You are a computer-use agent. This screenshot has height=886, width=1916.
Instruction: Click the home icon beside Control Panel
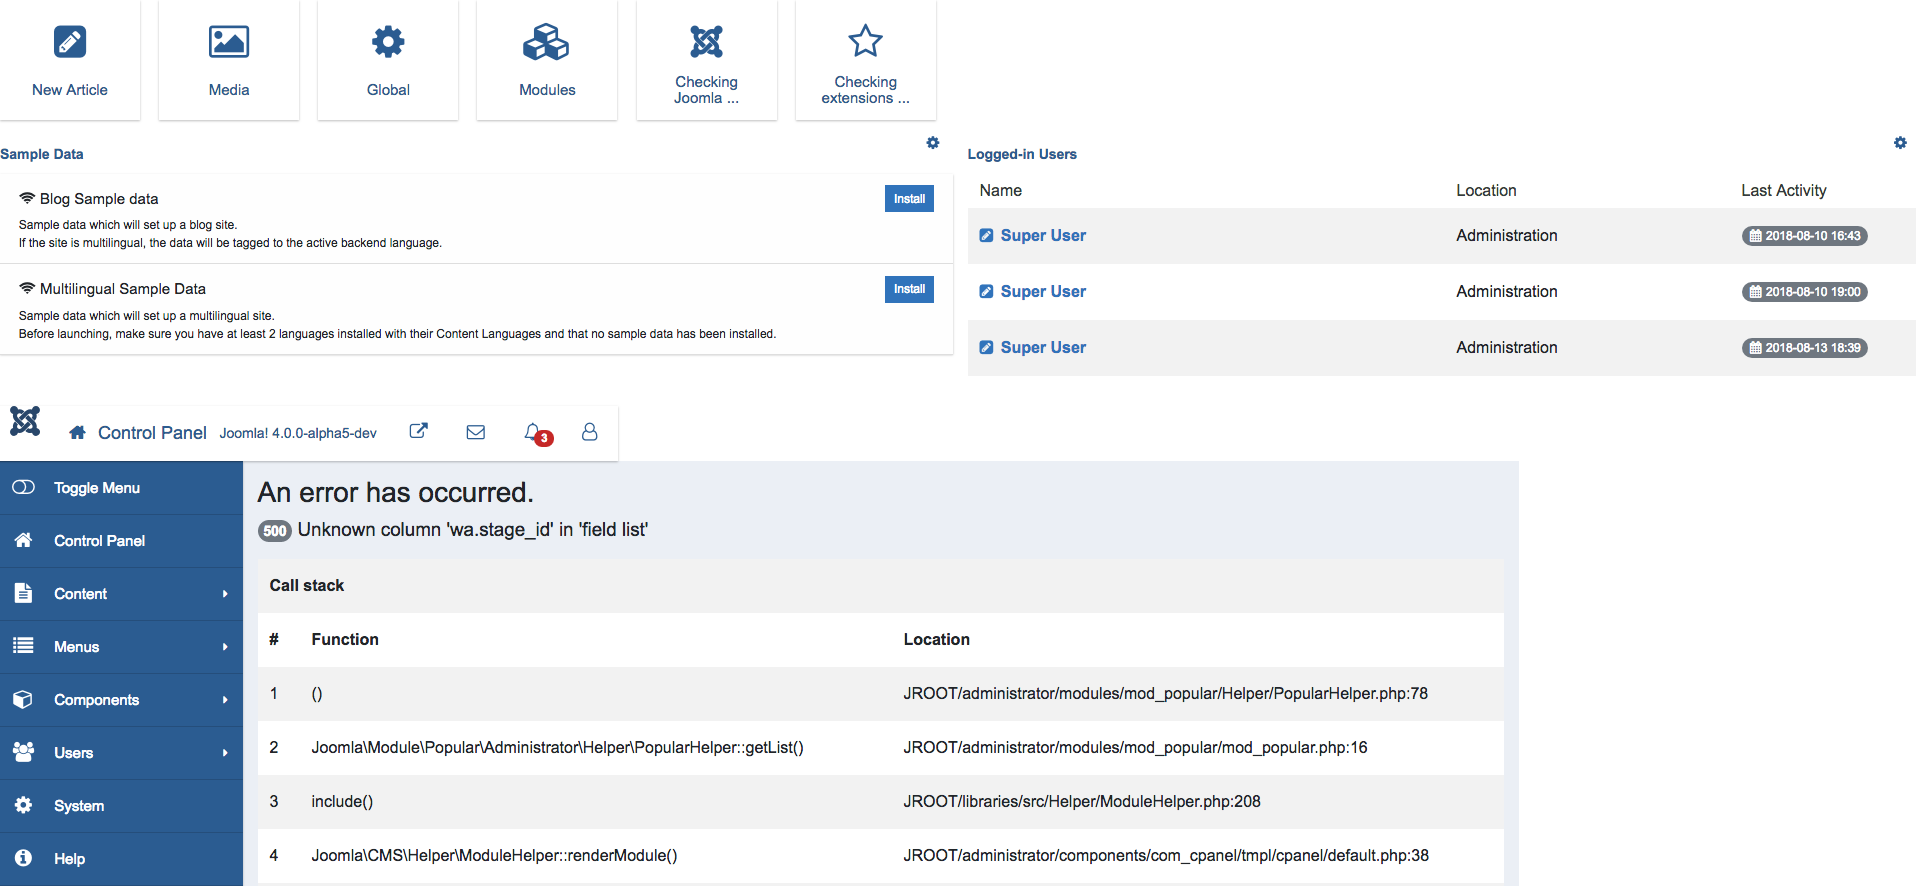[77, 433]
